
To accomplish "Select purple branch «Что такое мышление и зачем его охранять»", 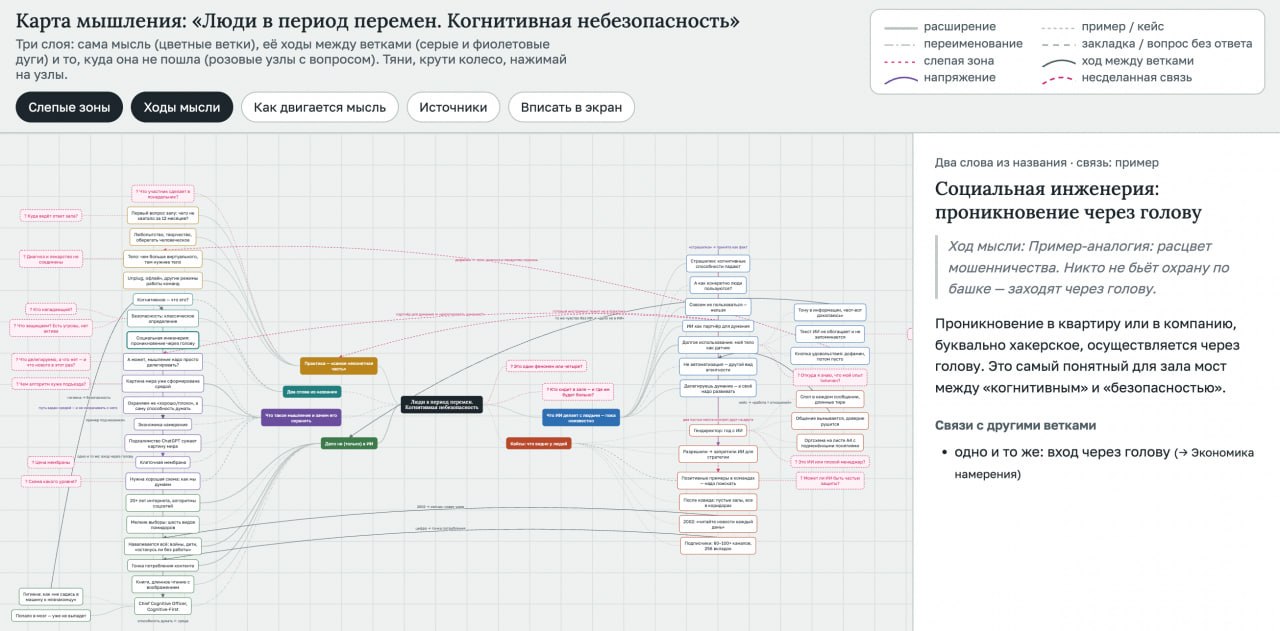I will (301, 416).
